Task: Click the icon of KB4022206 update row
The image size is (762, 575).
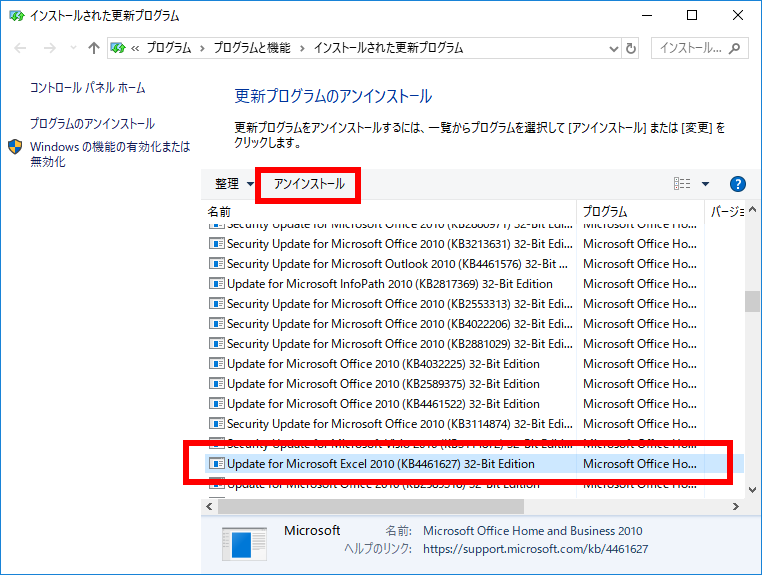Action: pos(216,324)
